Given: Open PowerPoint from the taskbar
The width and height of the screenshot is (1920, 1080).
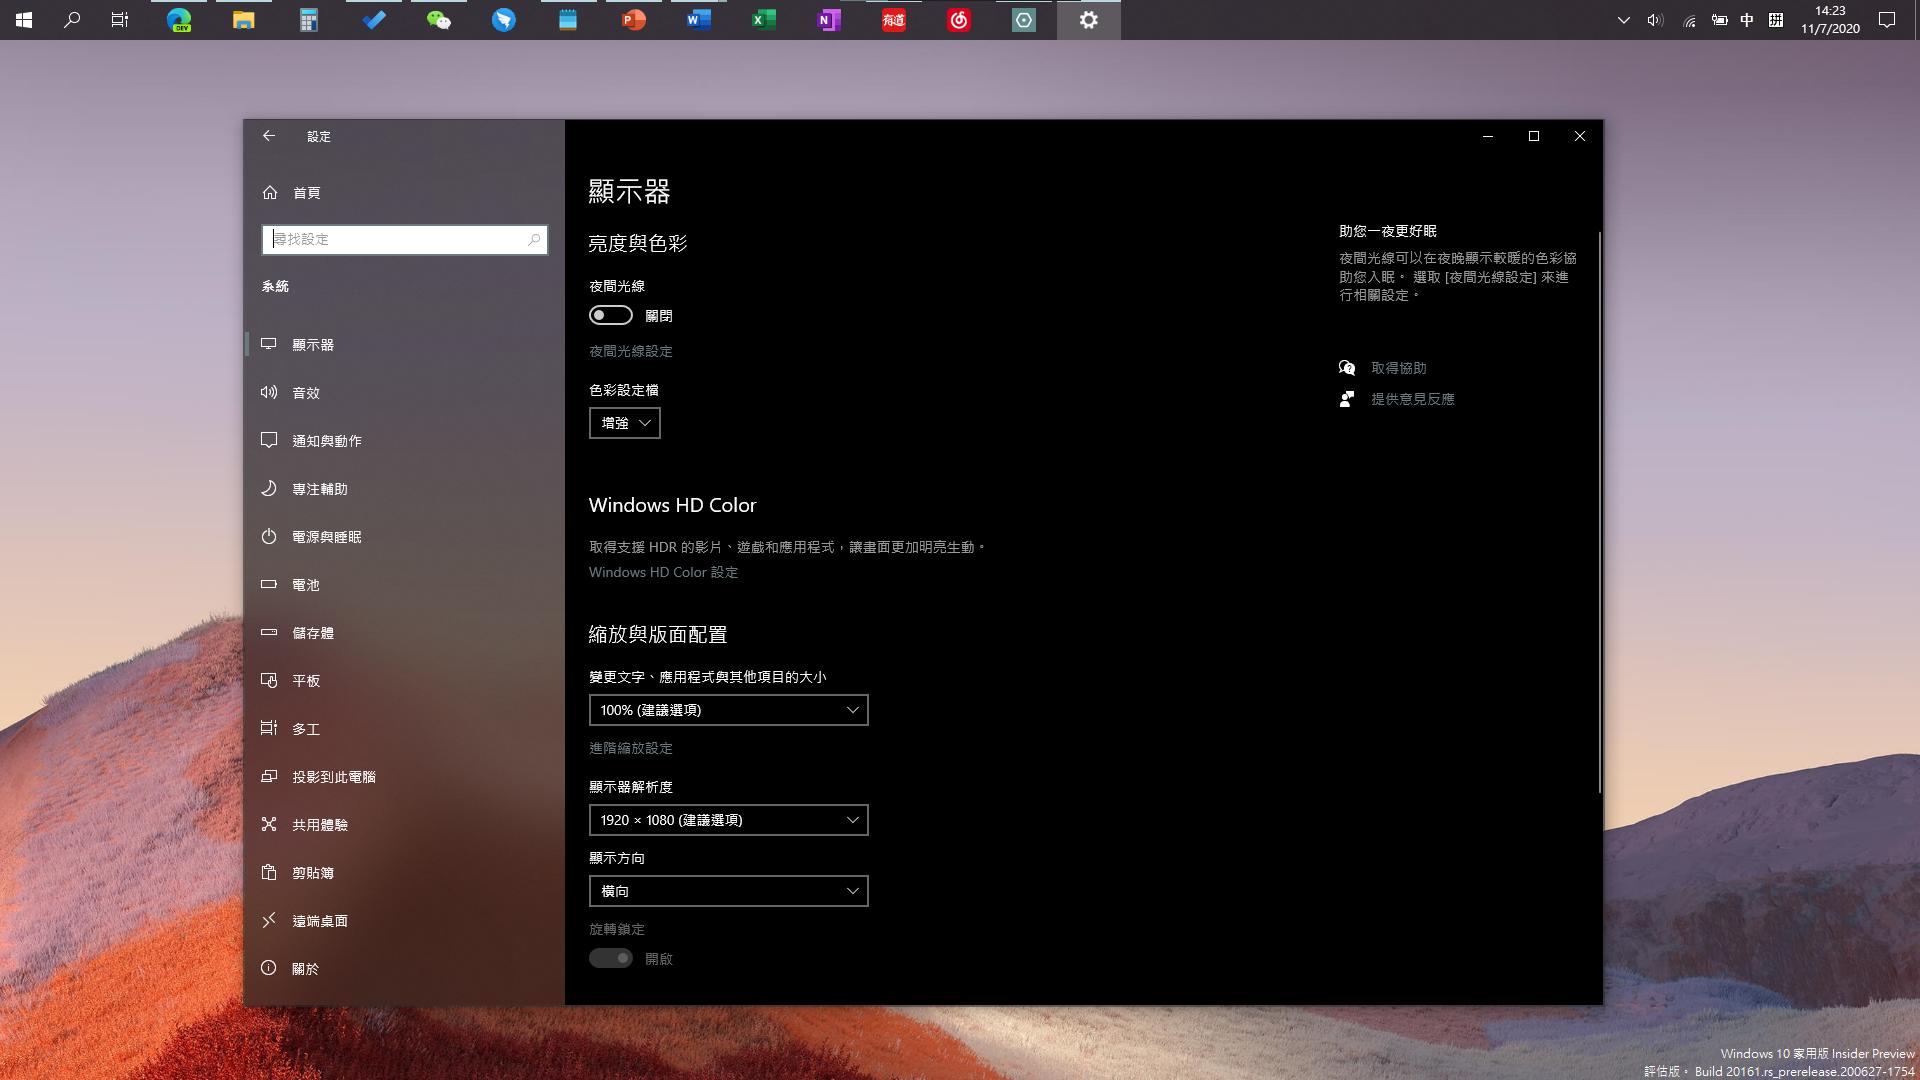Looking at the screenshot, I should pyautogui.click(x=632, y=19).
